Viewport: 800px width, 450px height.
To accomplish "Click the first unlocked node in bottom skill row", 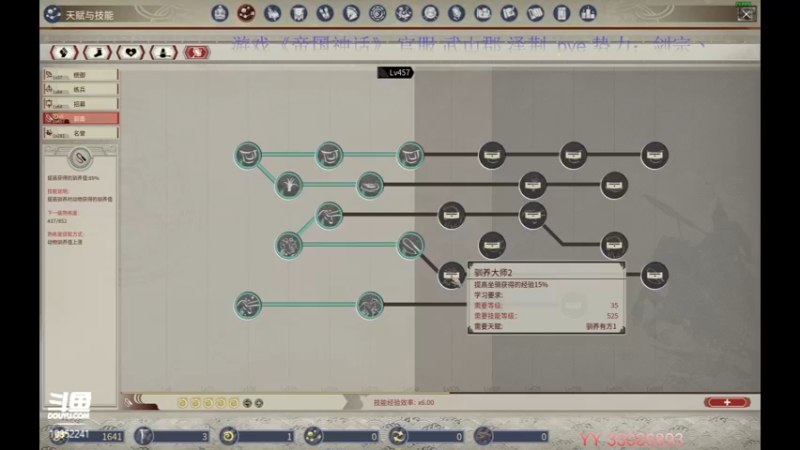I will pos(248,306).
